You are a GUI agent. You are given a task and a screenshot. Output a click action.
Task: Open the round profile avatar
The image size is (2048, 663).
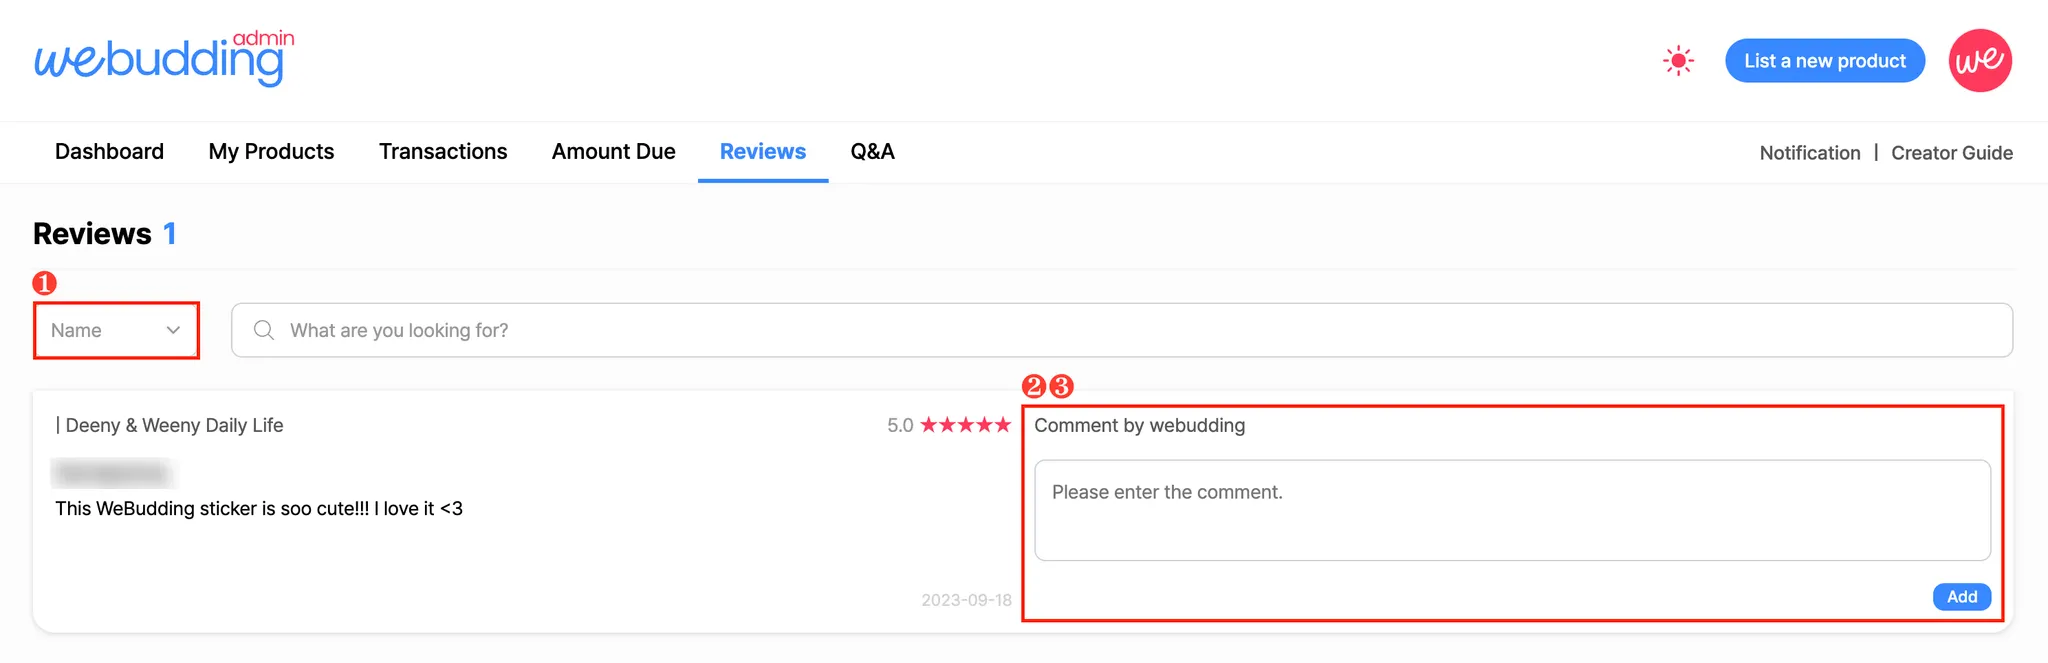coord(1979,61)
